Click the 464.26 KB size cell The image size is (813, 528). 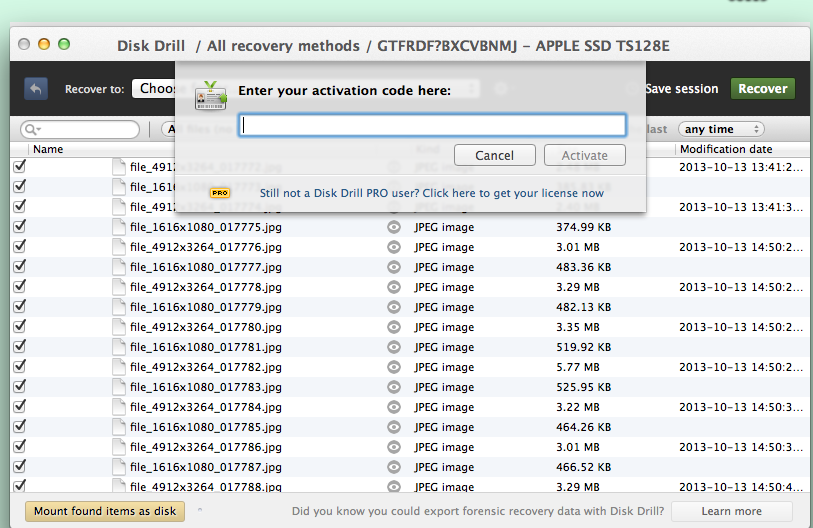click(583, 427)
